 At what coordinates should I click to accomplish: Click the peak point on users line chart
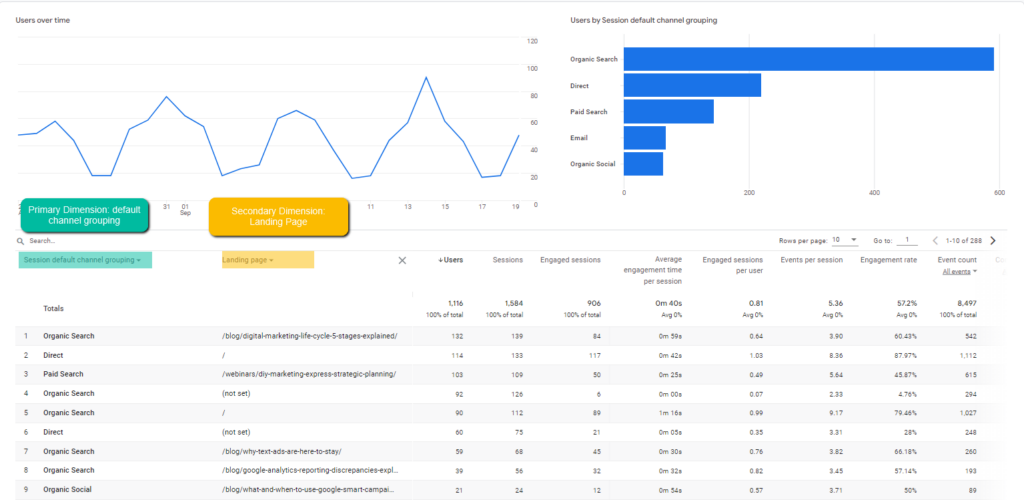click(x=426, y=77)
